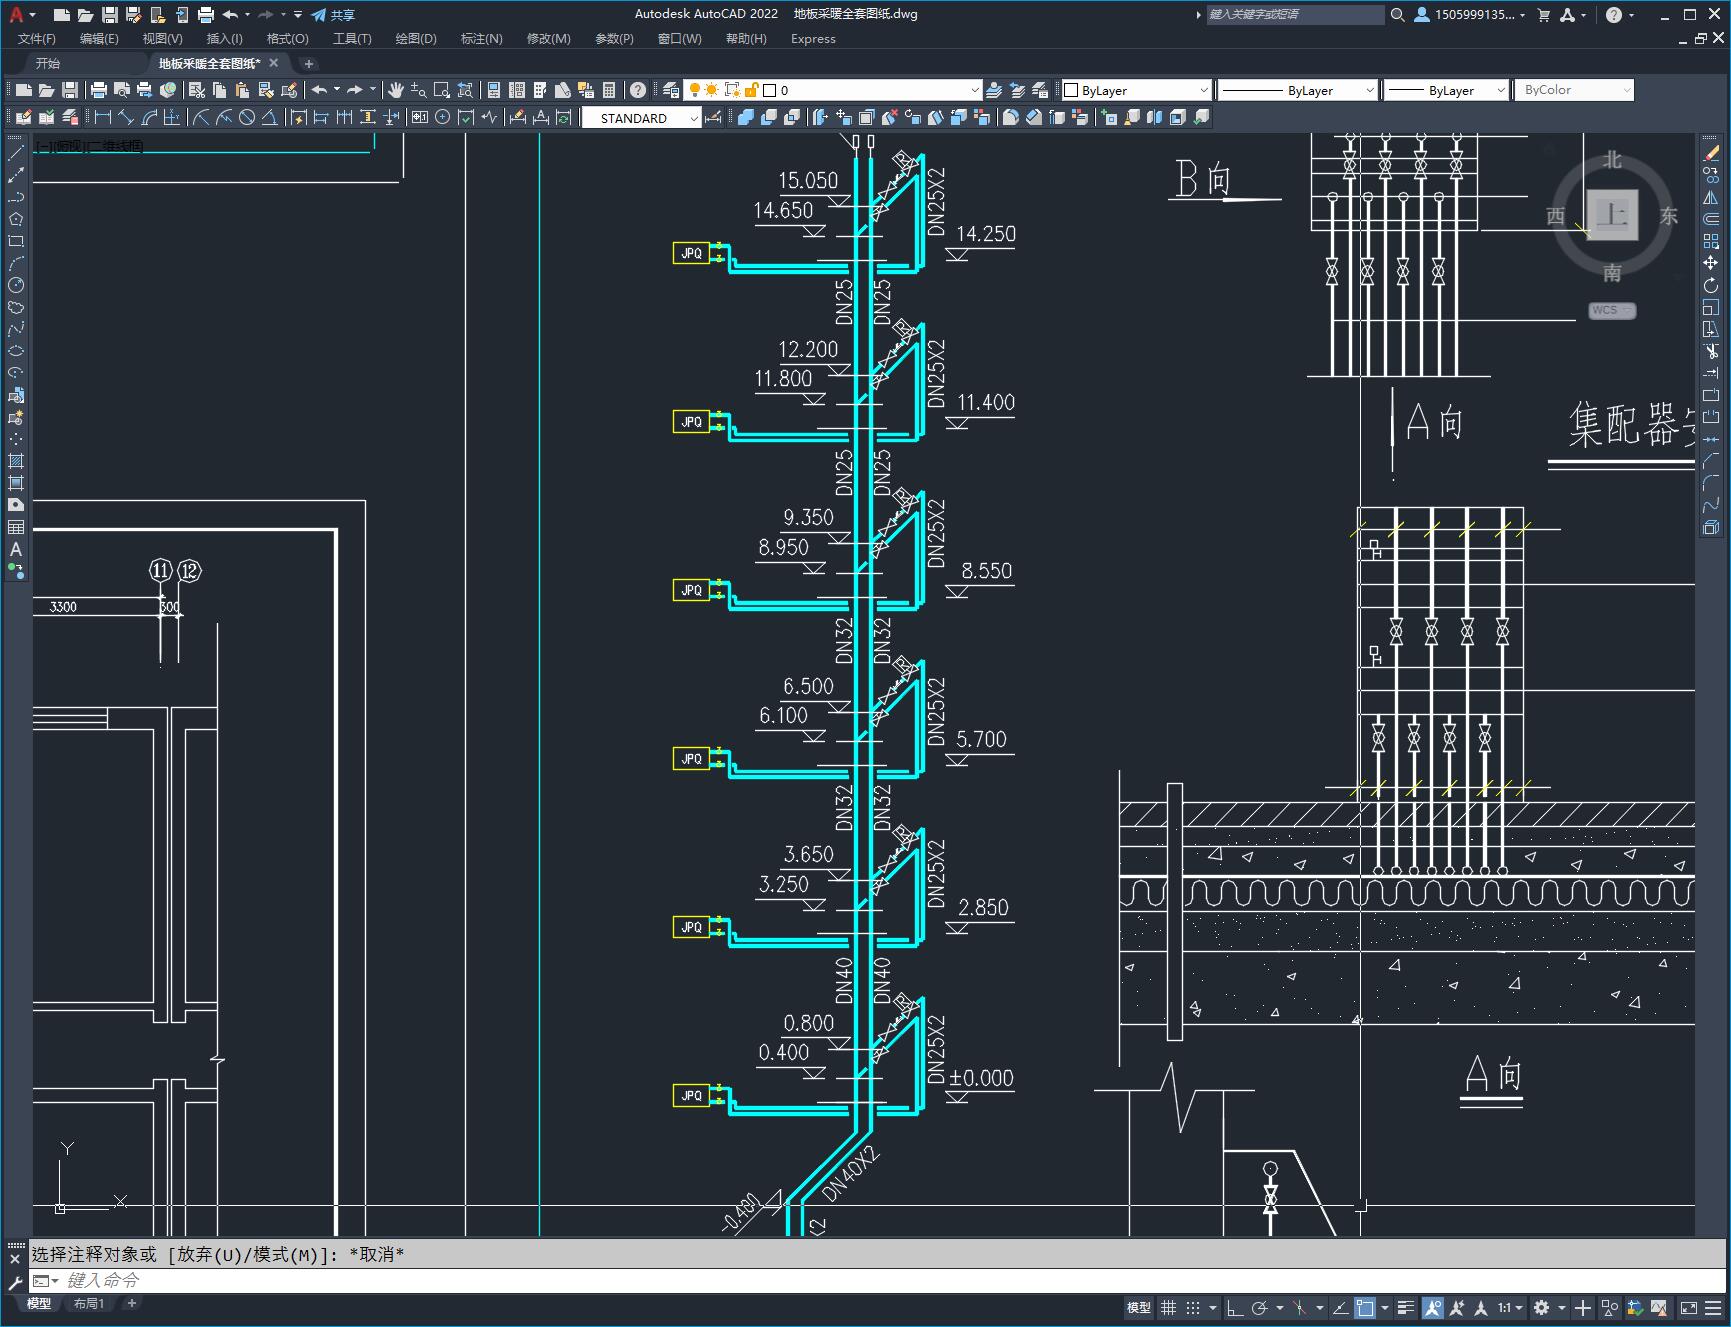
Task: Click the Zoom Window icon
Action: [442, 90]
